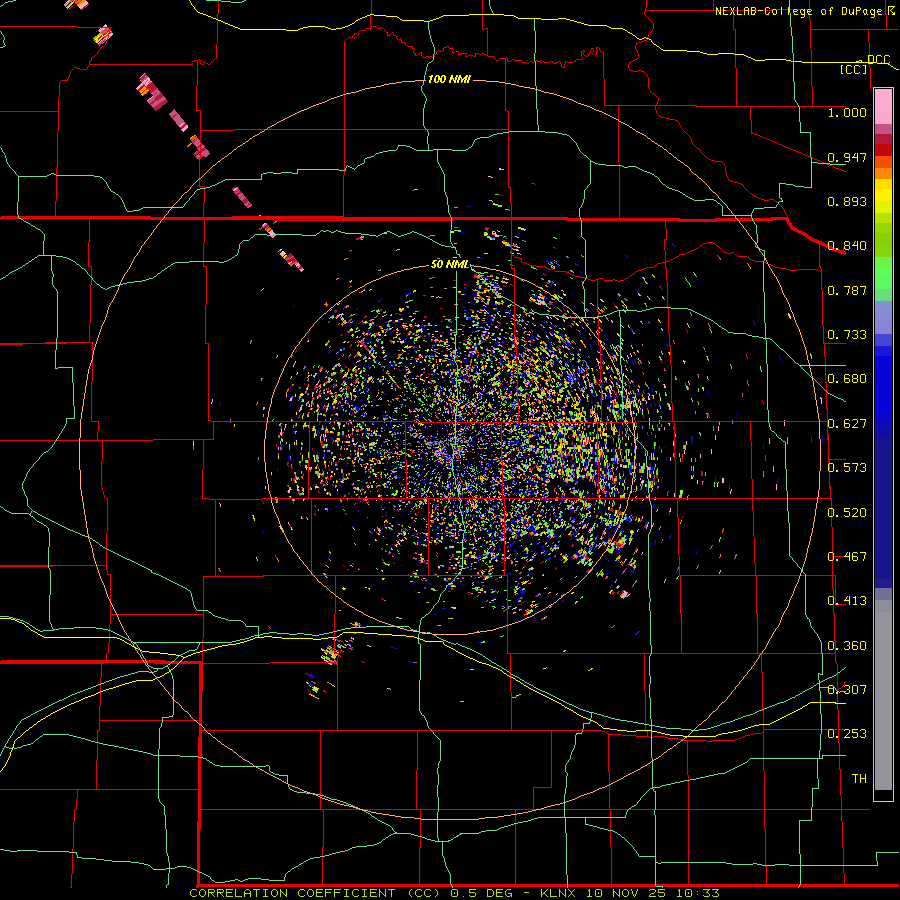Click the 0.520 legend value

[x=847, y=513]
